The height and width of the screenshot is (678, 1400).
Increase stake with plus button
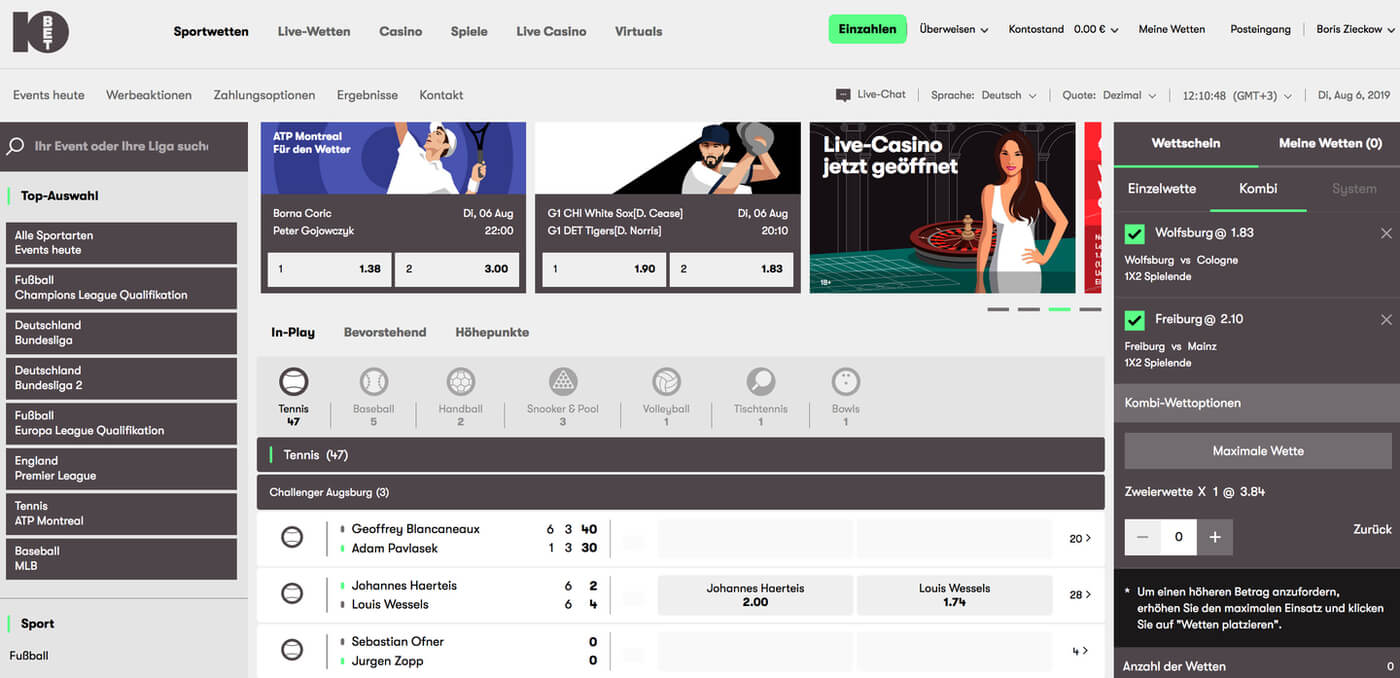1215,537
